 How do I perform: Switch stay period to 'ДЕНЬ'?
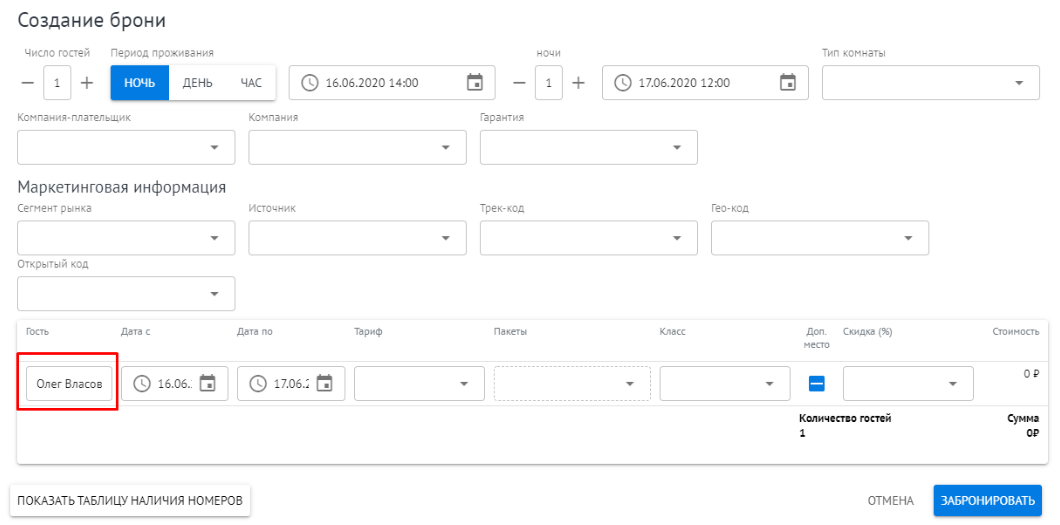197,83
